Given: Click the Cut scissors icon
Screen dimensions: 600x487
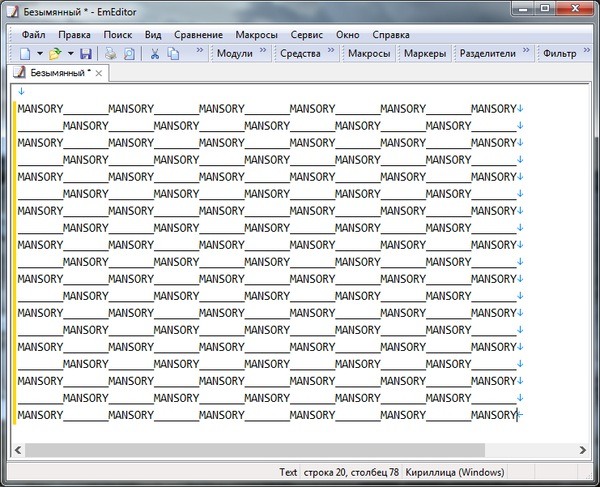Looking at the screenshot, I should click(156, 53).
